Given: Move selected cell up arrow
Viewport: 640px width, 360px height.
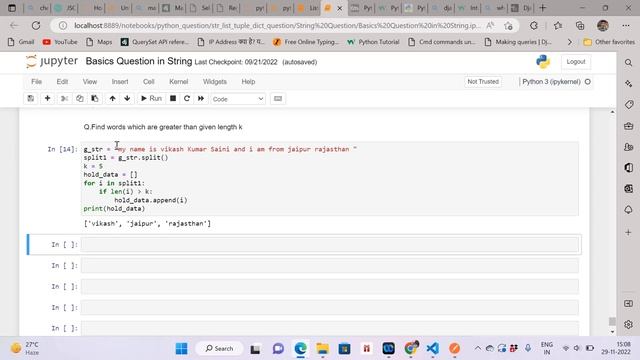Looking at the screenshot, I should [x=112, y=98].
